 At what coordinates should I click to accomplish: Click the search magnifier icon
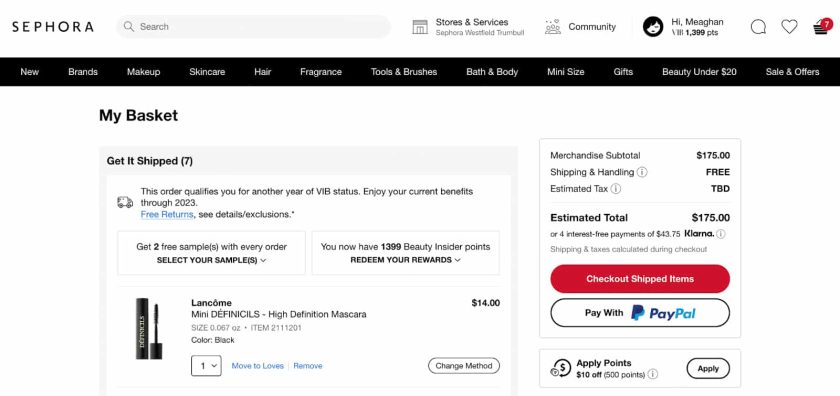click(x=129, y=26)
